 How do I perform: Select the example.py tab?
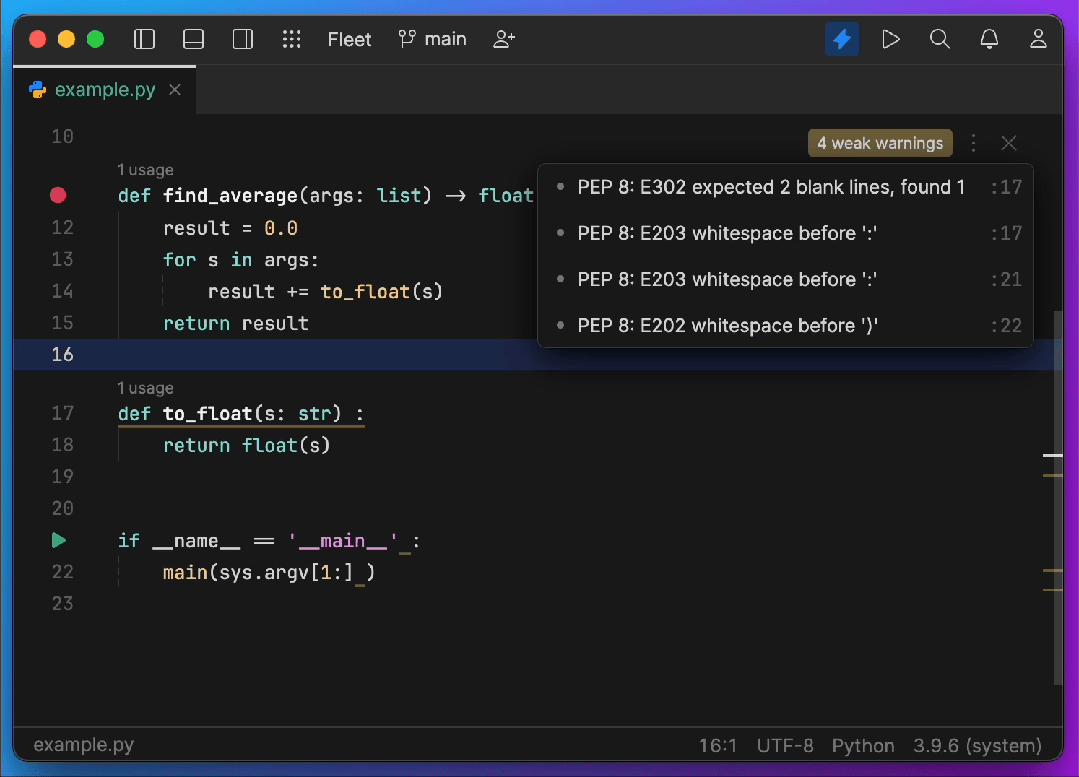pos(105,90)
